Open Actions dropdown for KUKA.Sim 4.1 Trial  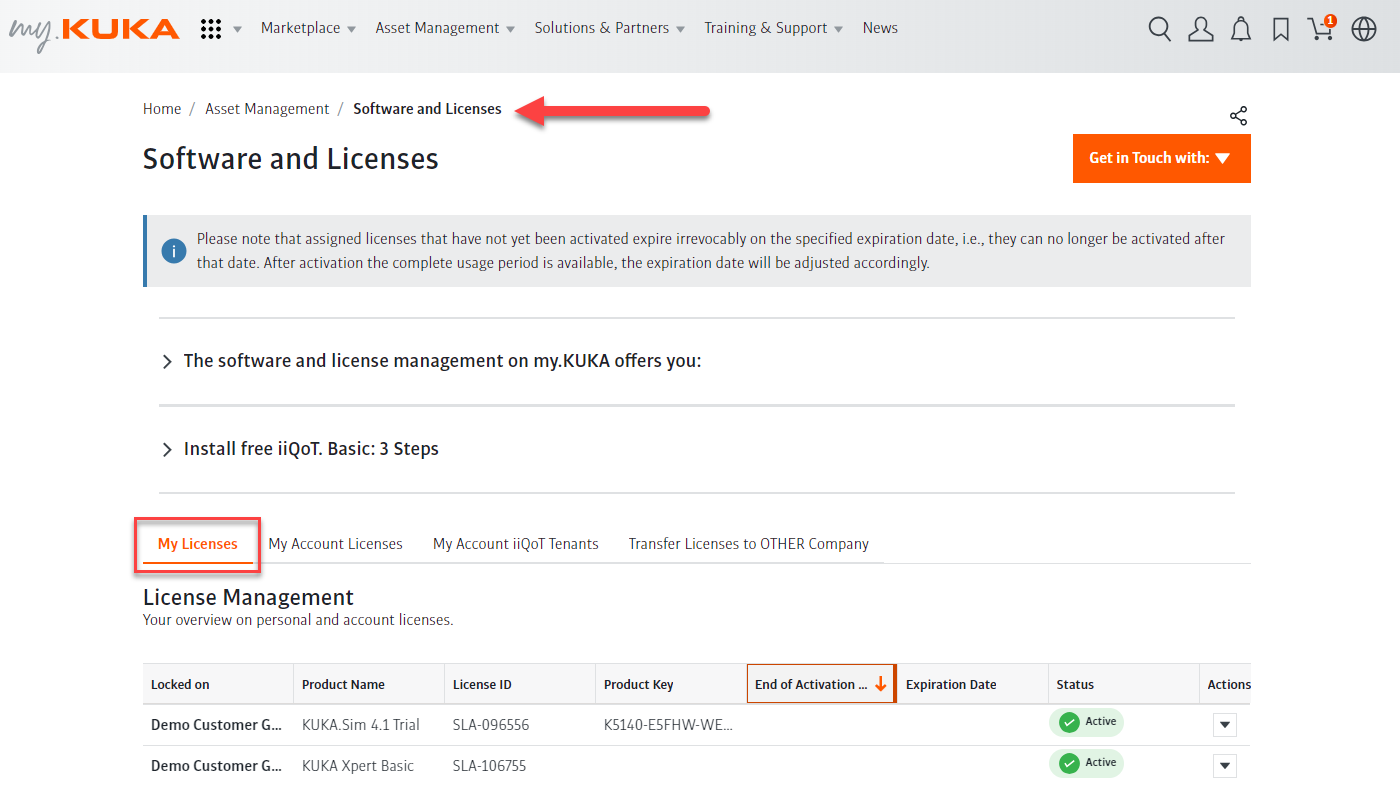click(1225, 725)
